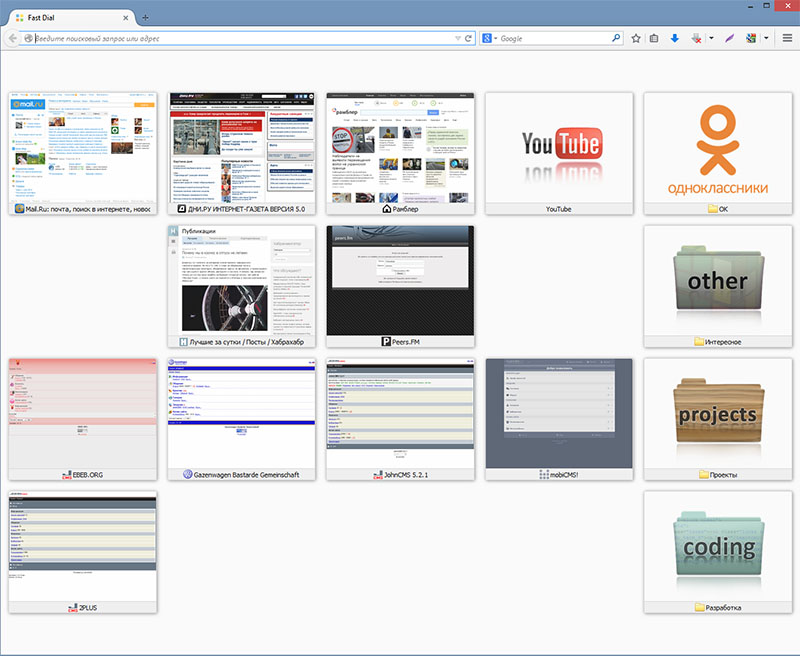Expand the dropdown beside the red-X download icon
This screenshot has width=800, height=656.
pos(711,38)
